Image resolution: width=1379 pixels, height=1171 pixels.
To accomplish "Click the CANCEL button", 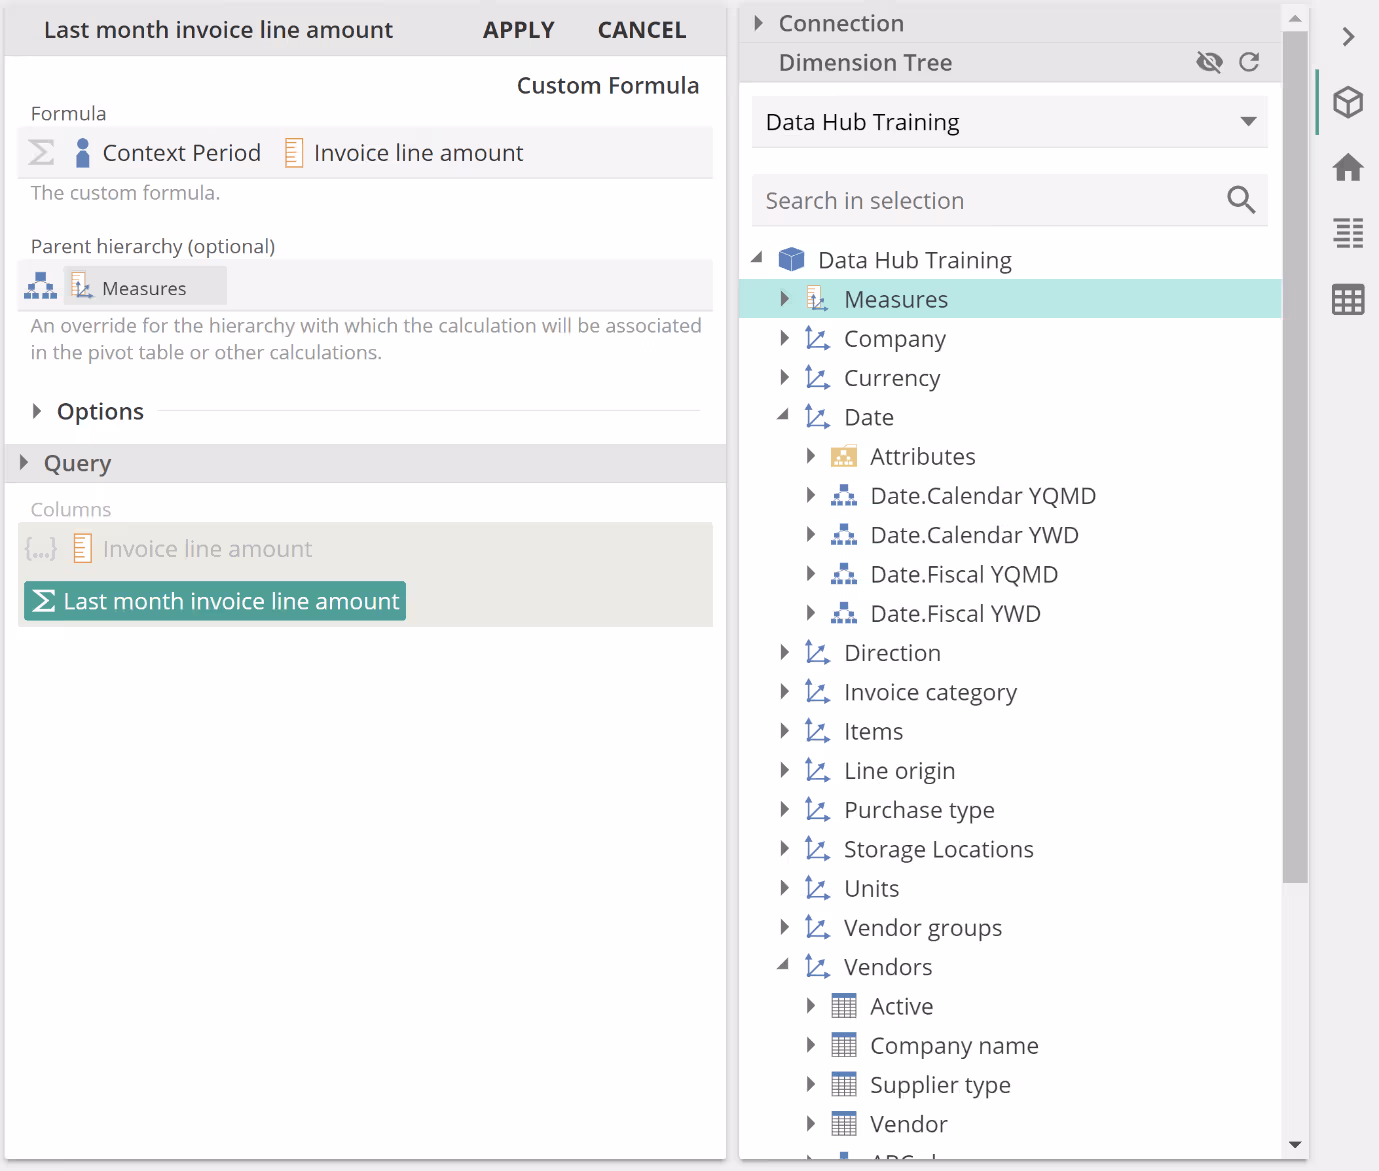I will pyautogui.click(x=641, y=30).
